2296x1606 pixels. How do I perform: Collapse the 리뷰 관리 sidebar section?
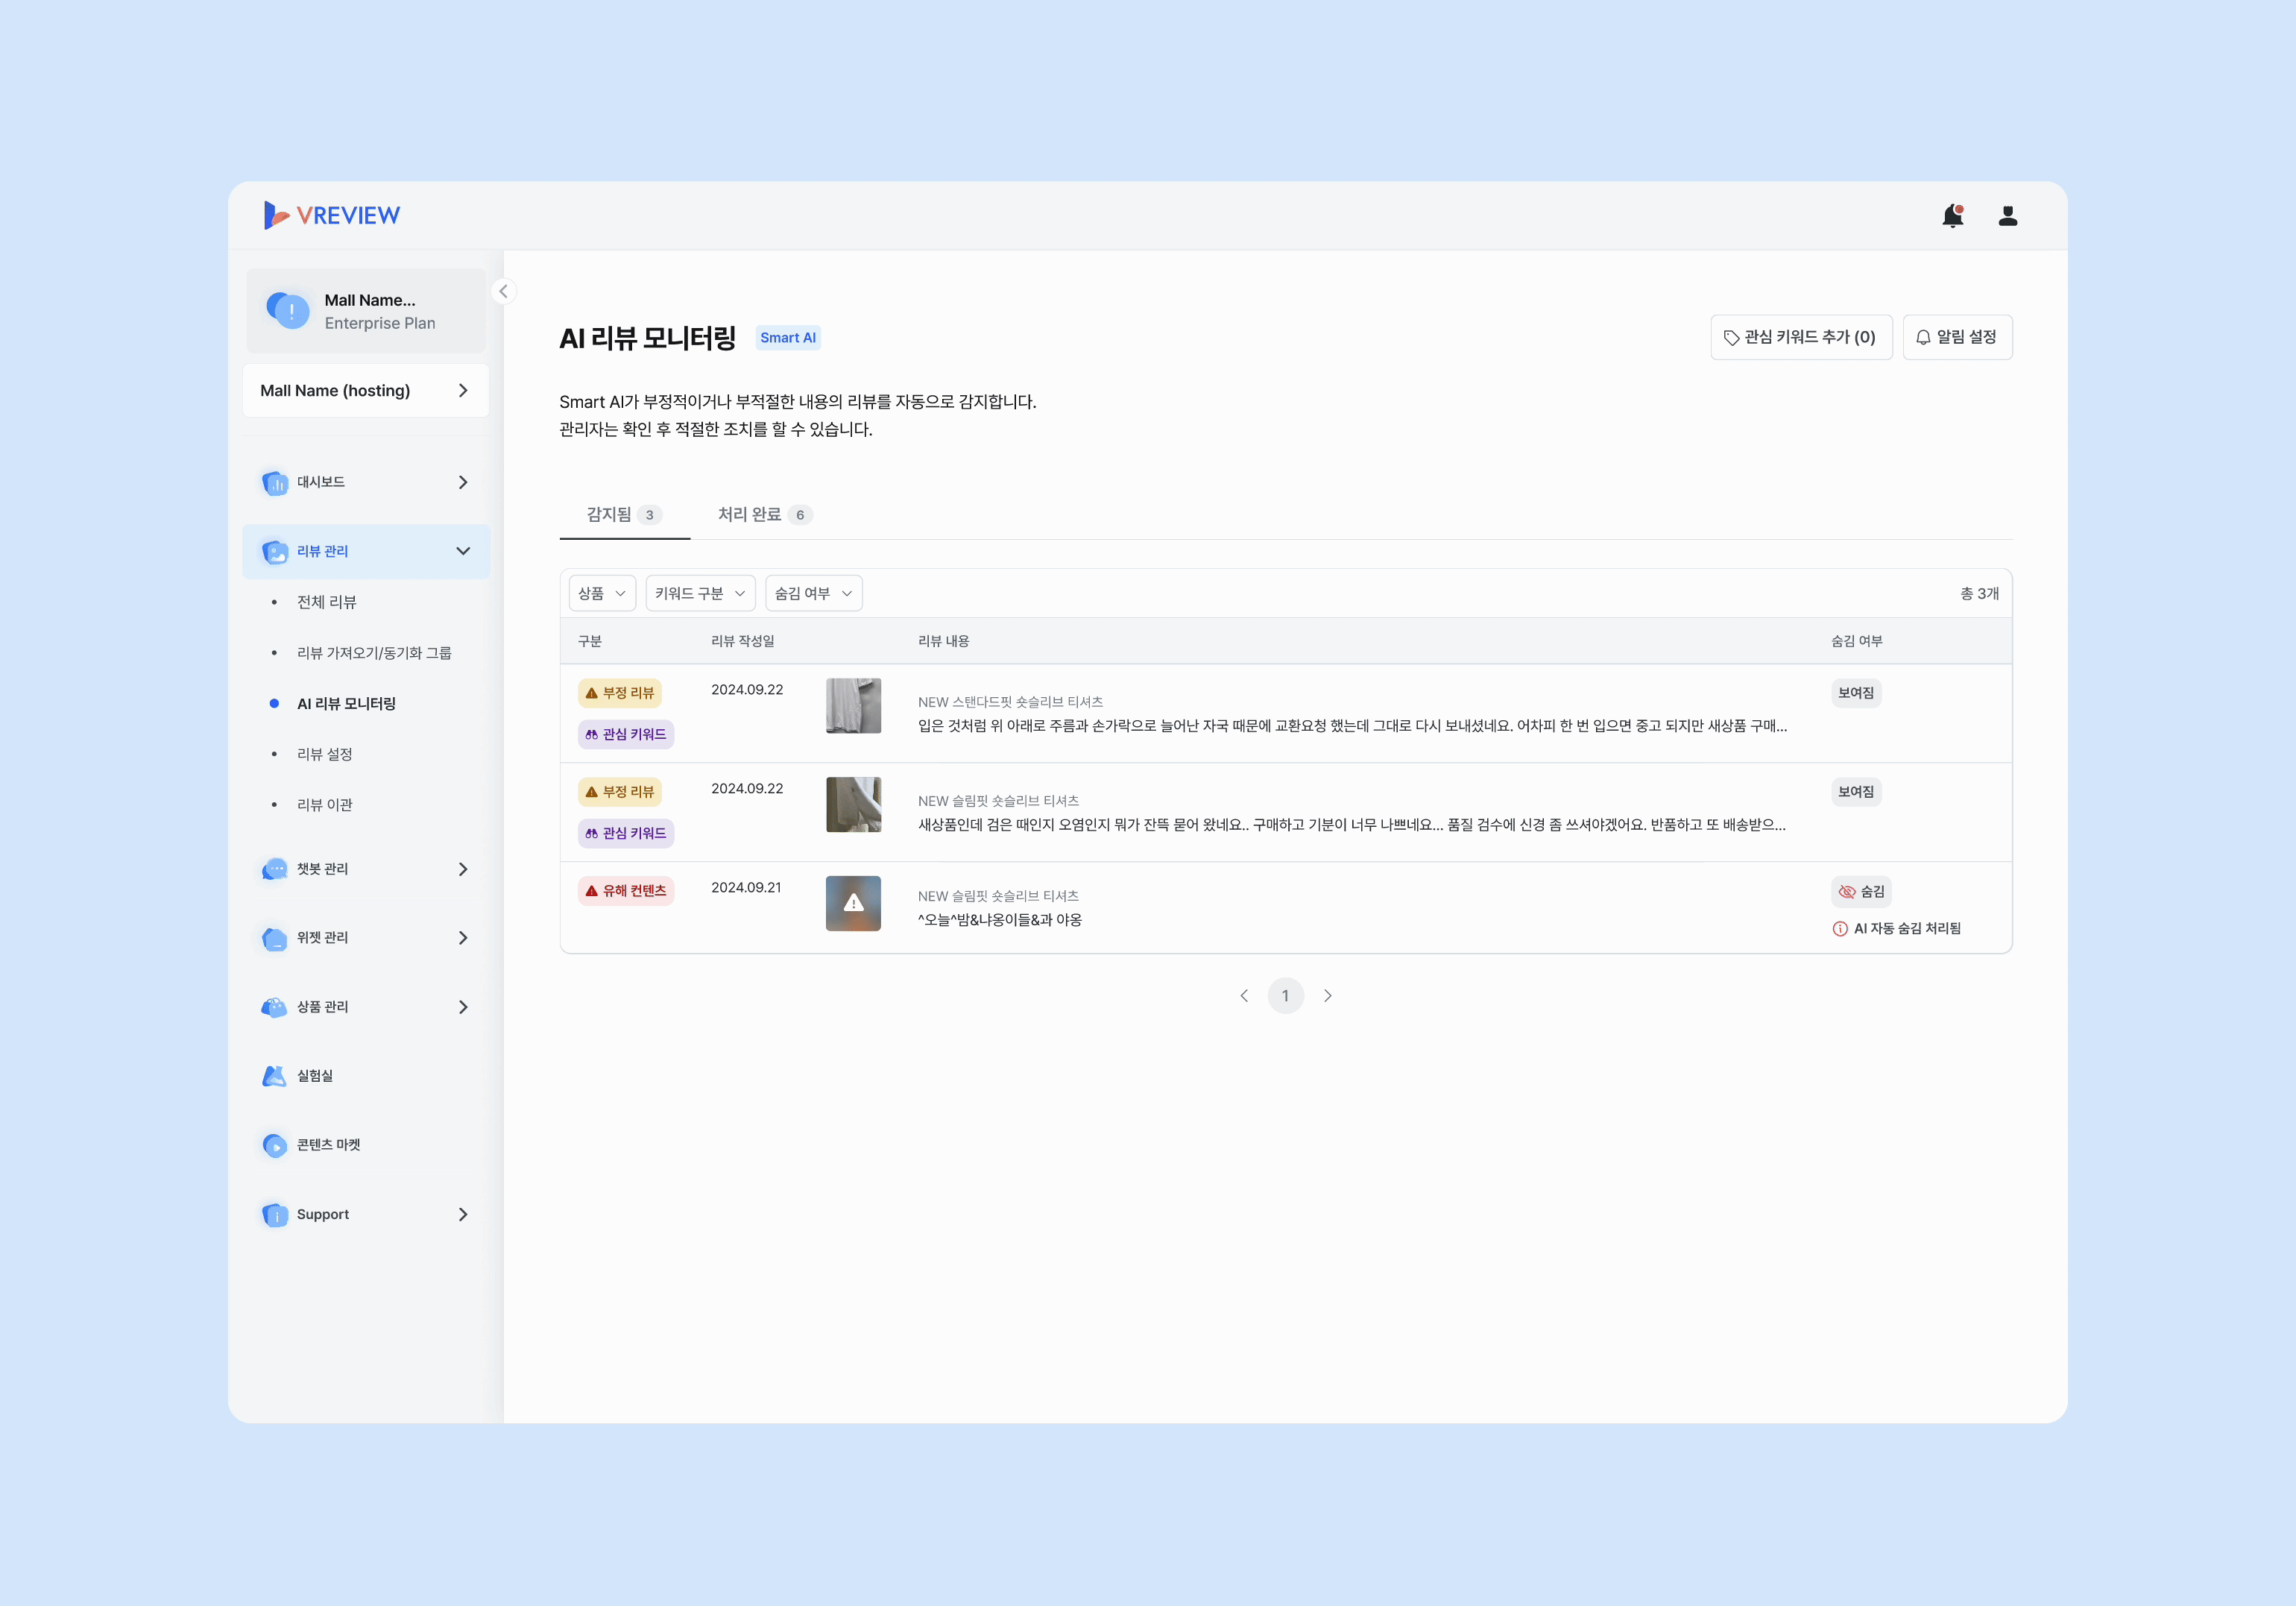click(463, 551)
